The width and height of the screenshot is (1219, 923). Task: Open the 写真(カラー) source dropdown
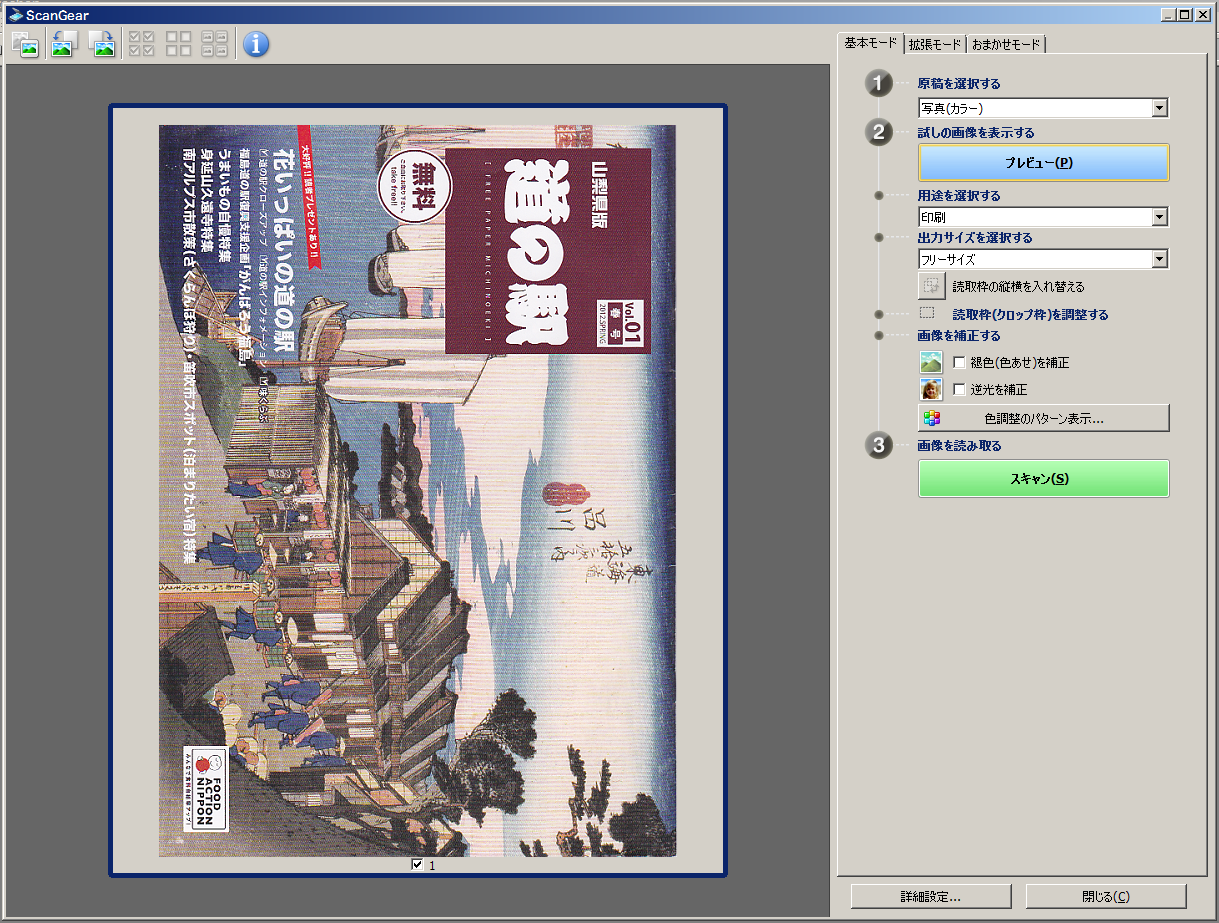click(1043, 108)
